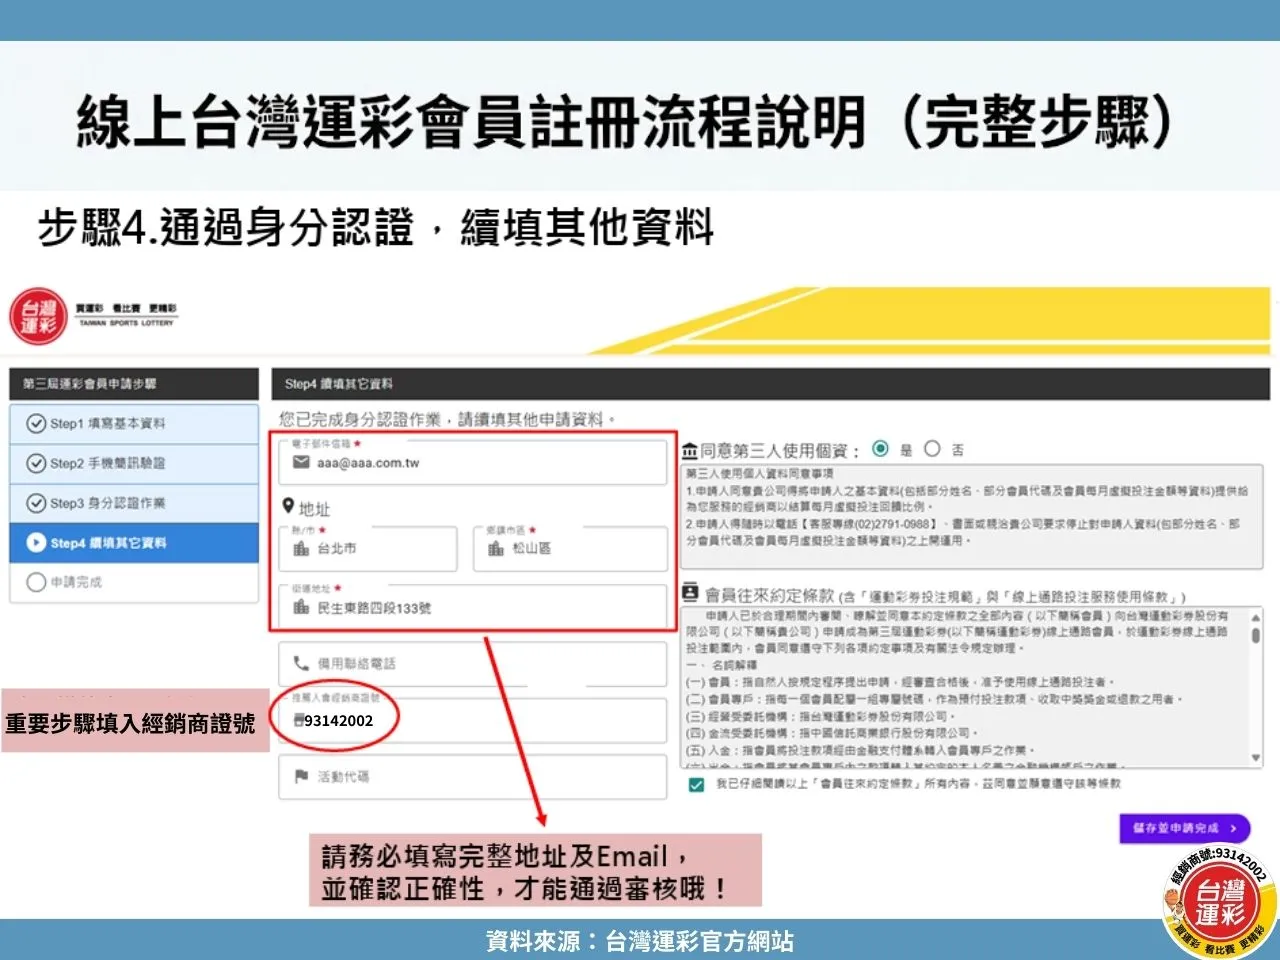Click the 第三屆運彩會員申請步驟 header
This screenshot has height=960, width=1280.
coord(134,384)
